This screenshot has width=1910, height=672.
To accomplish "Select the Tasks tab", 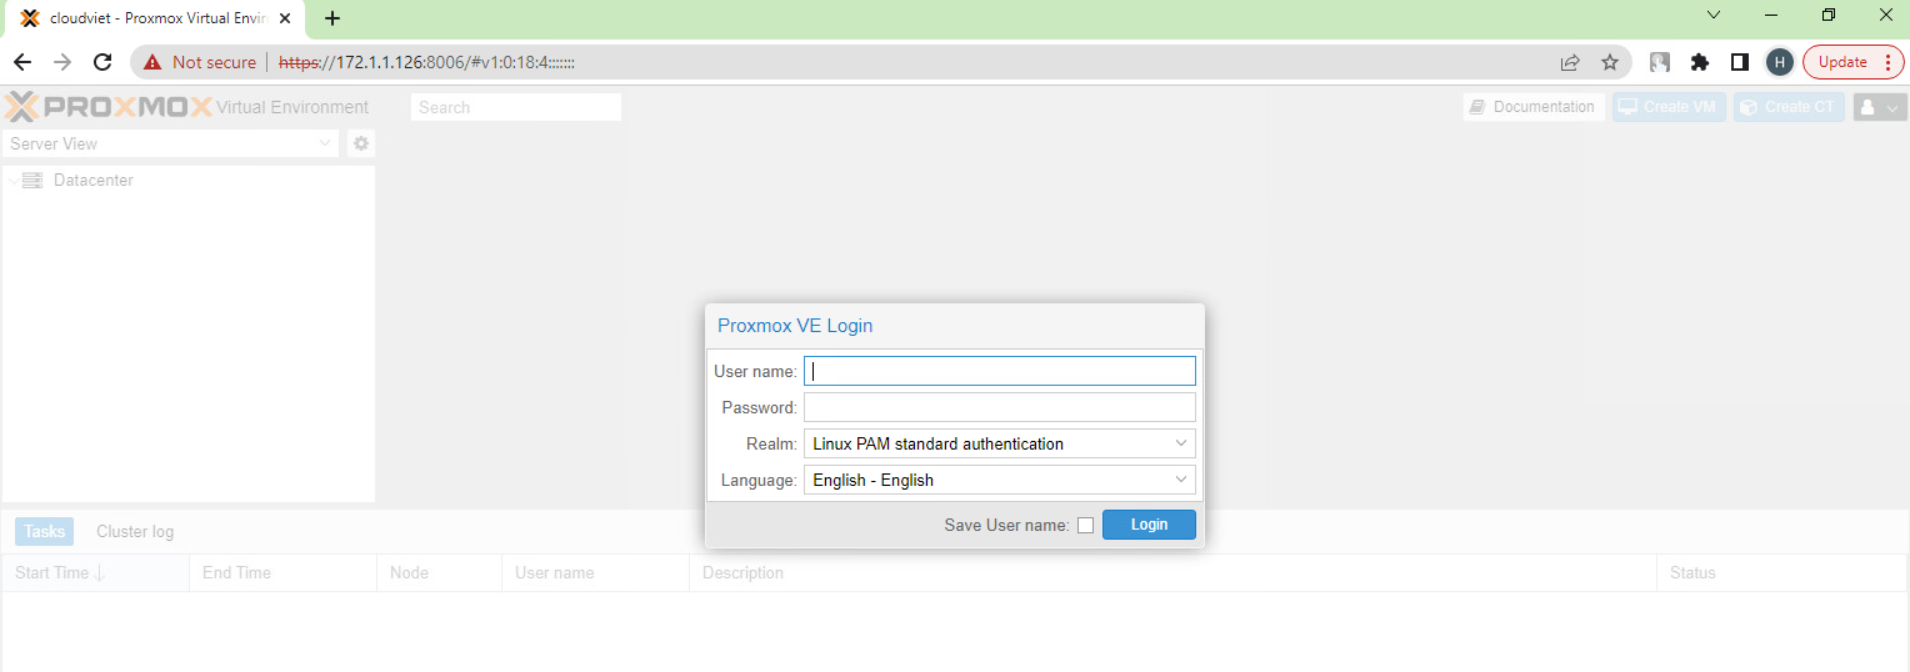I will coord(45,531).
